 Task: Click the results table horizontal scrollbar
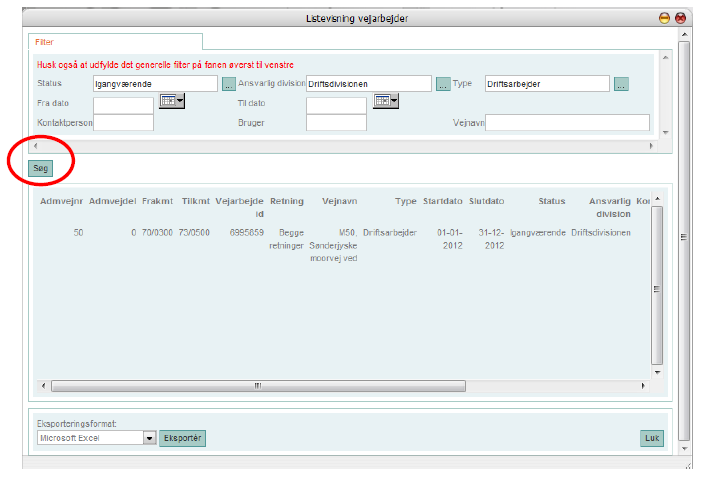pos(255,385)
